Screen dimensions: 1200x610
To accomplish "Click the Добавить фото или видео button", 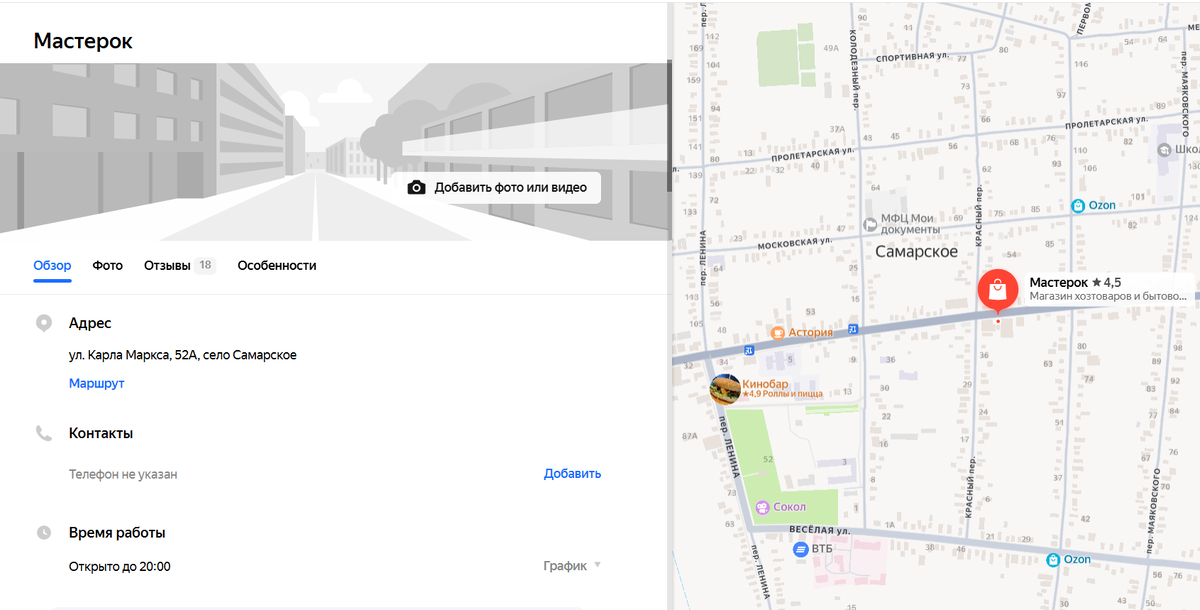I will tap(496, 188).
